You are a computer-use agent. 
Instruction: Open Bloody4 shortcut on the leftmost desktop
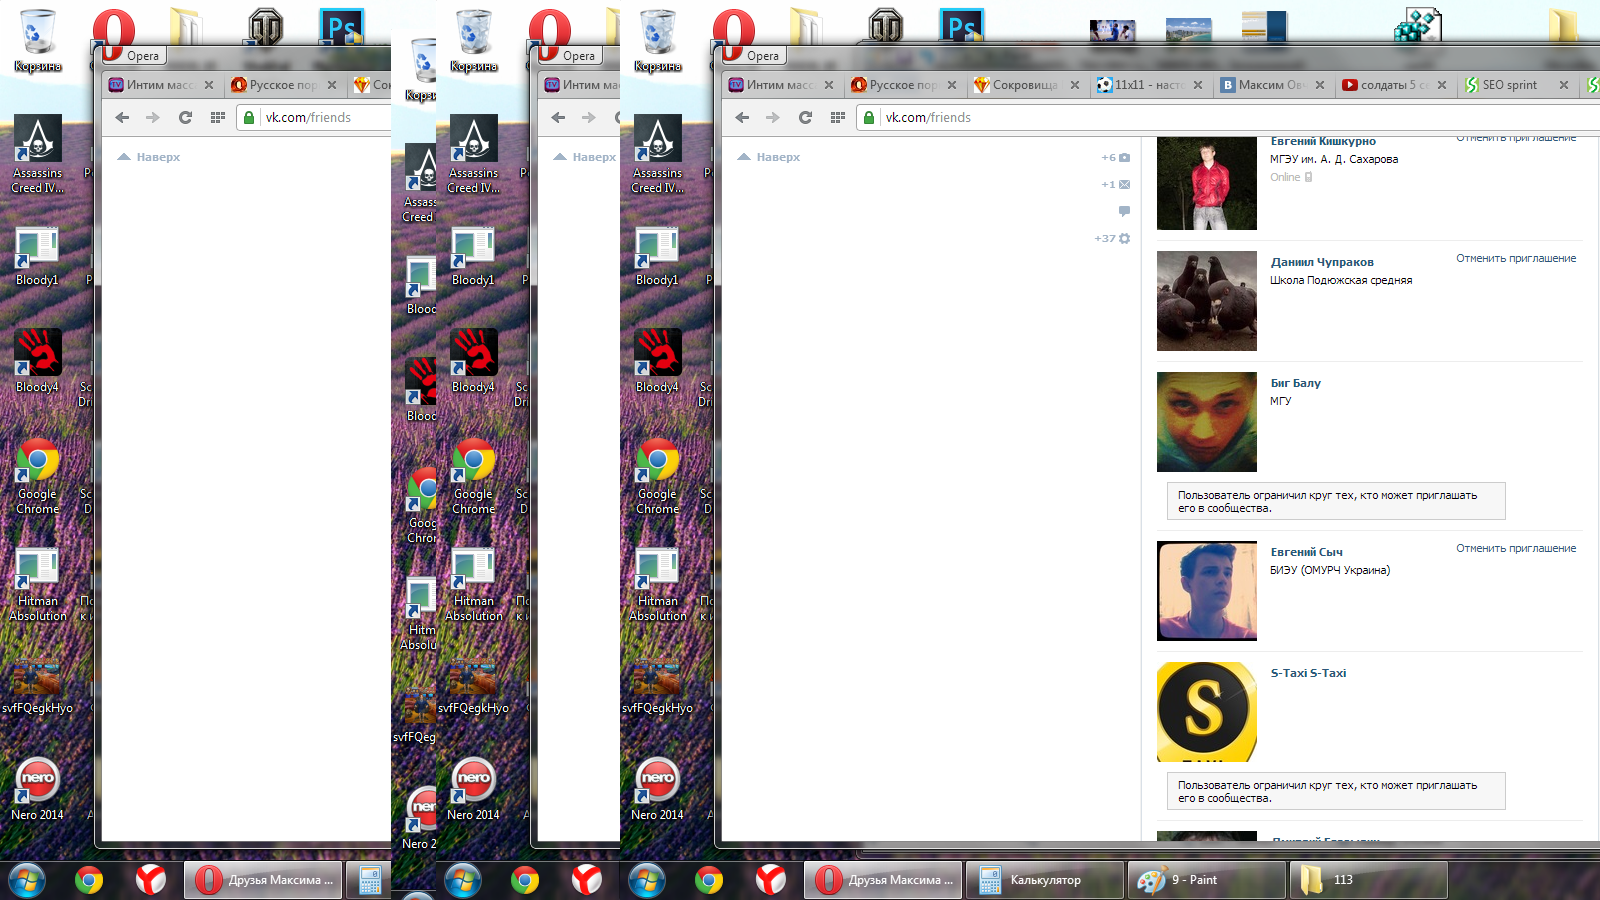click(x=37, y=360)
